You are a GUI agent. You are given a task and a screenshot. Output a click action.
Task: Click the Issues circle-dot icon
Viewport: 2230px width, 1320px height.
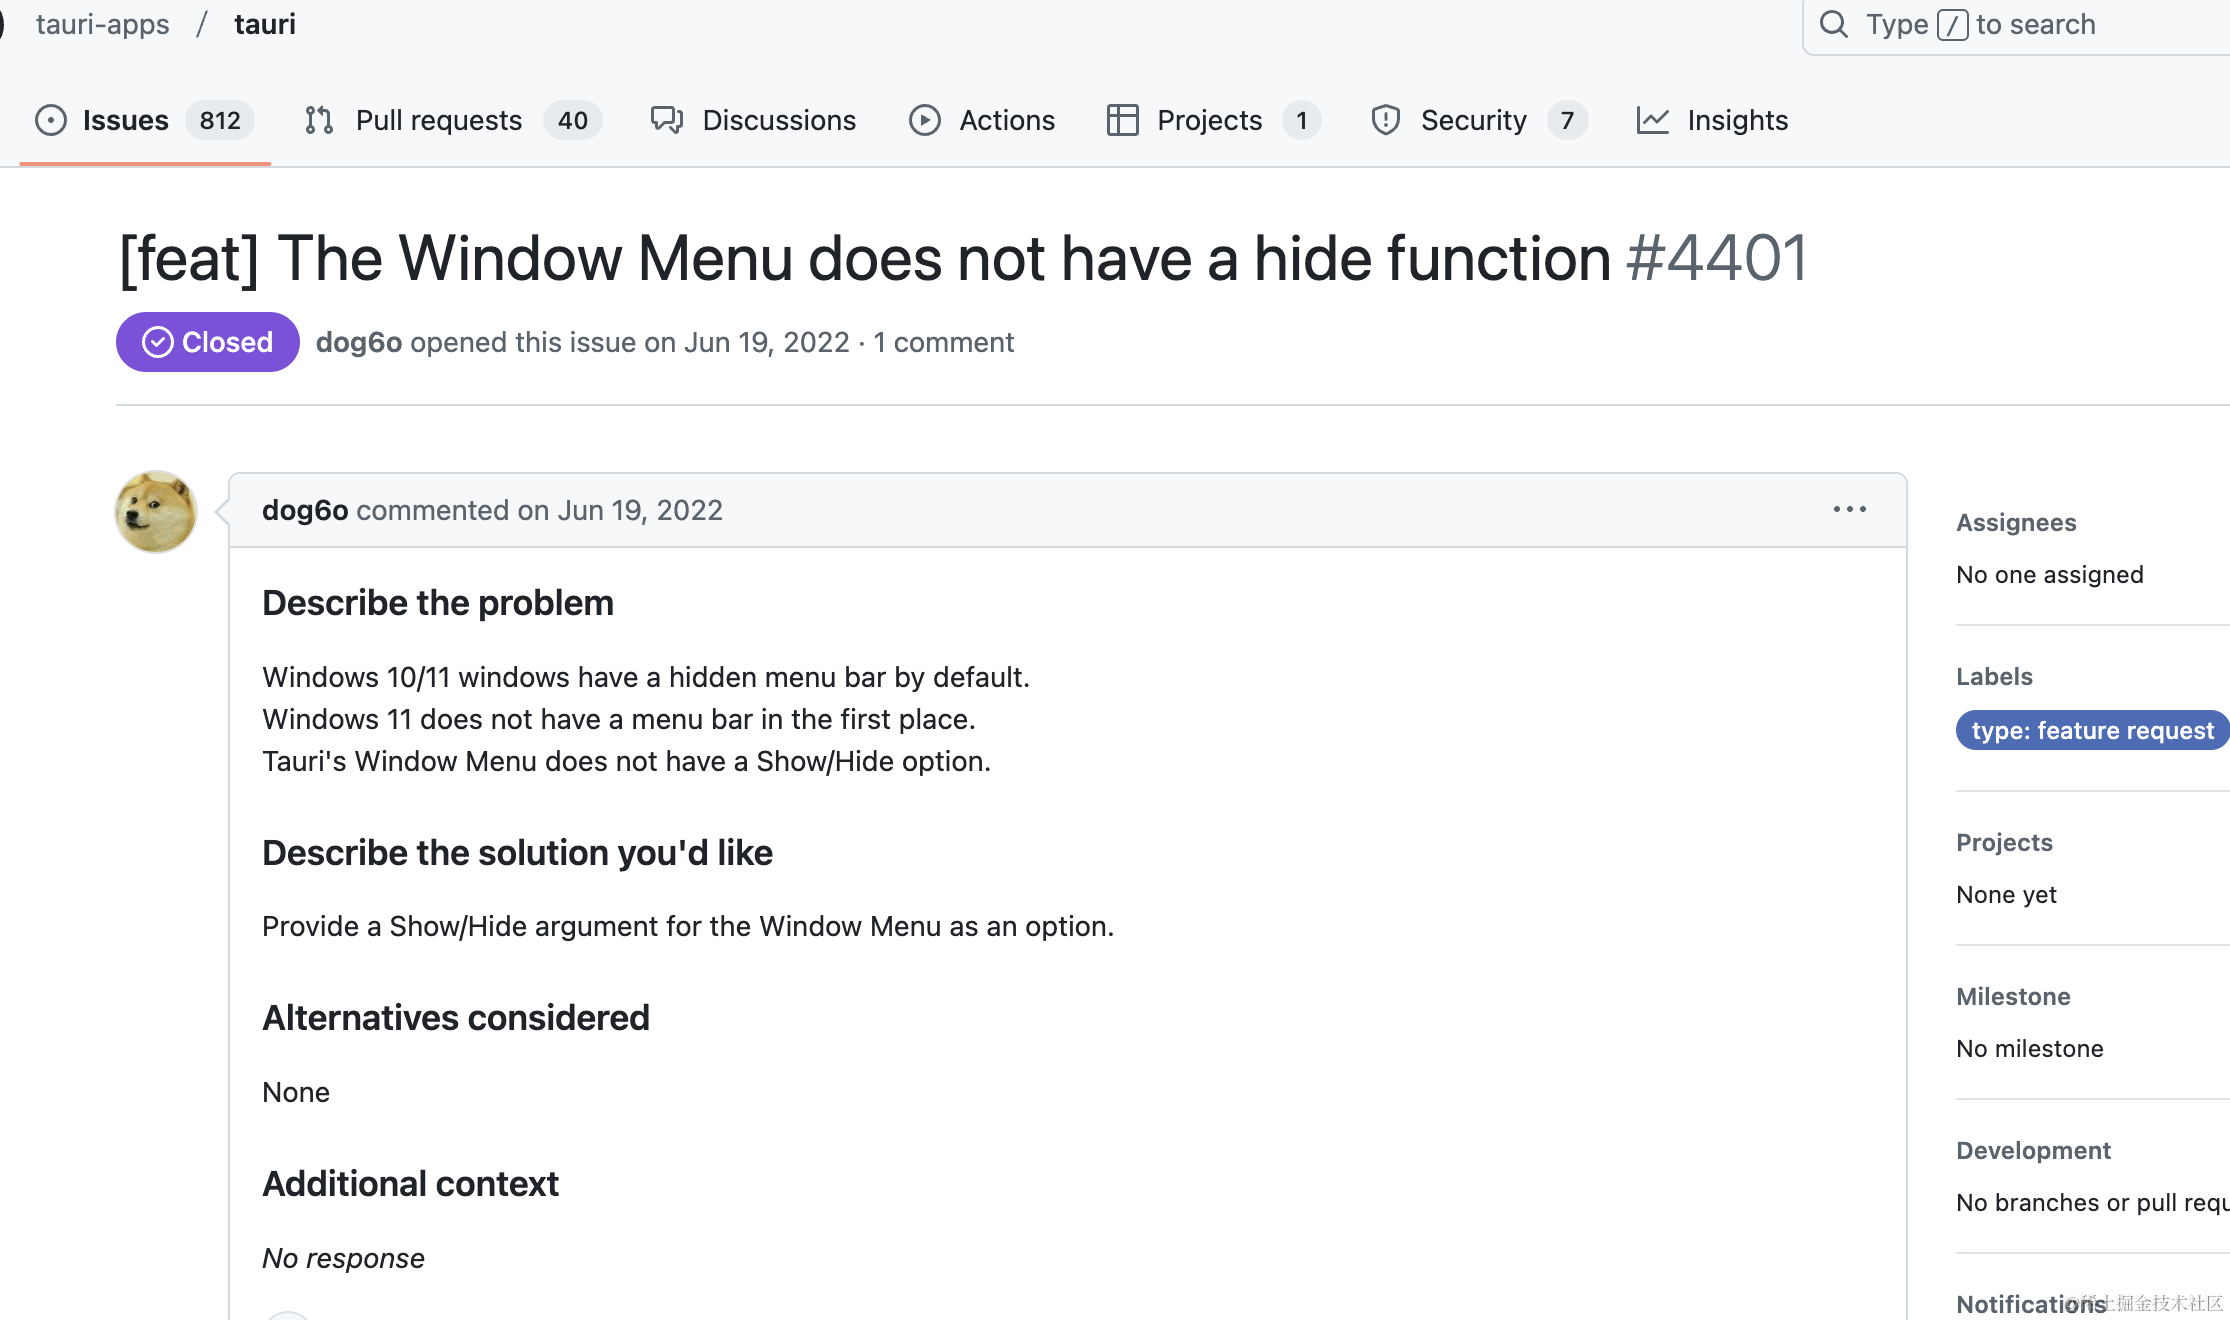(51, 120)
